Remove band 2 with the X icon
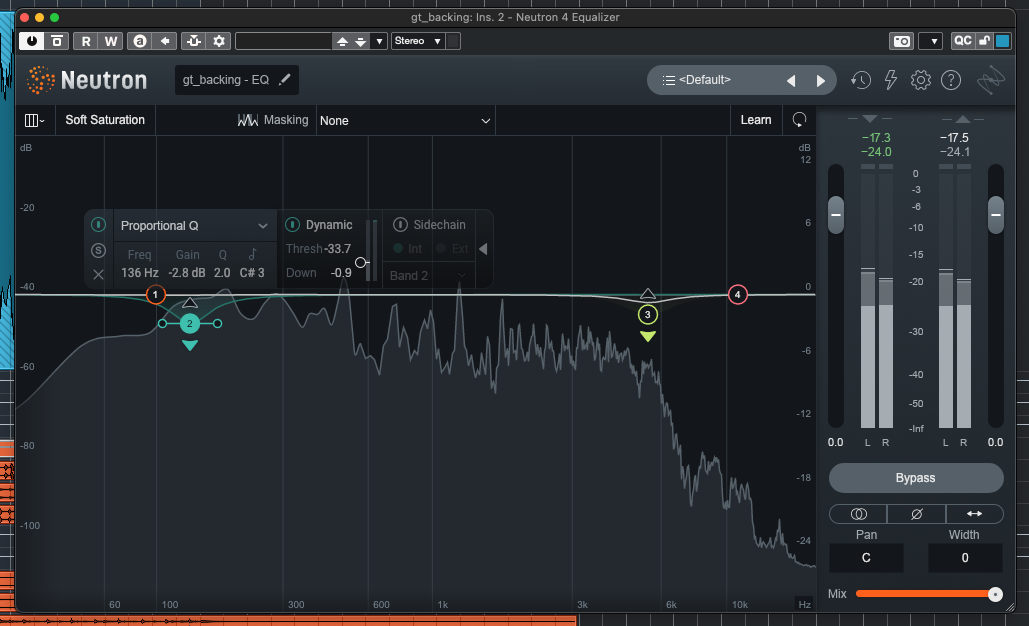This screenshot has height=626, width=1029. click(98, 274)
